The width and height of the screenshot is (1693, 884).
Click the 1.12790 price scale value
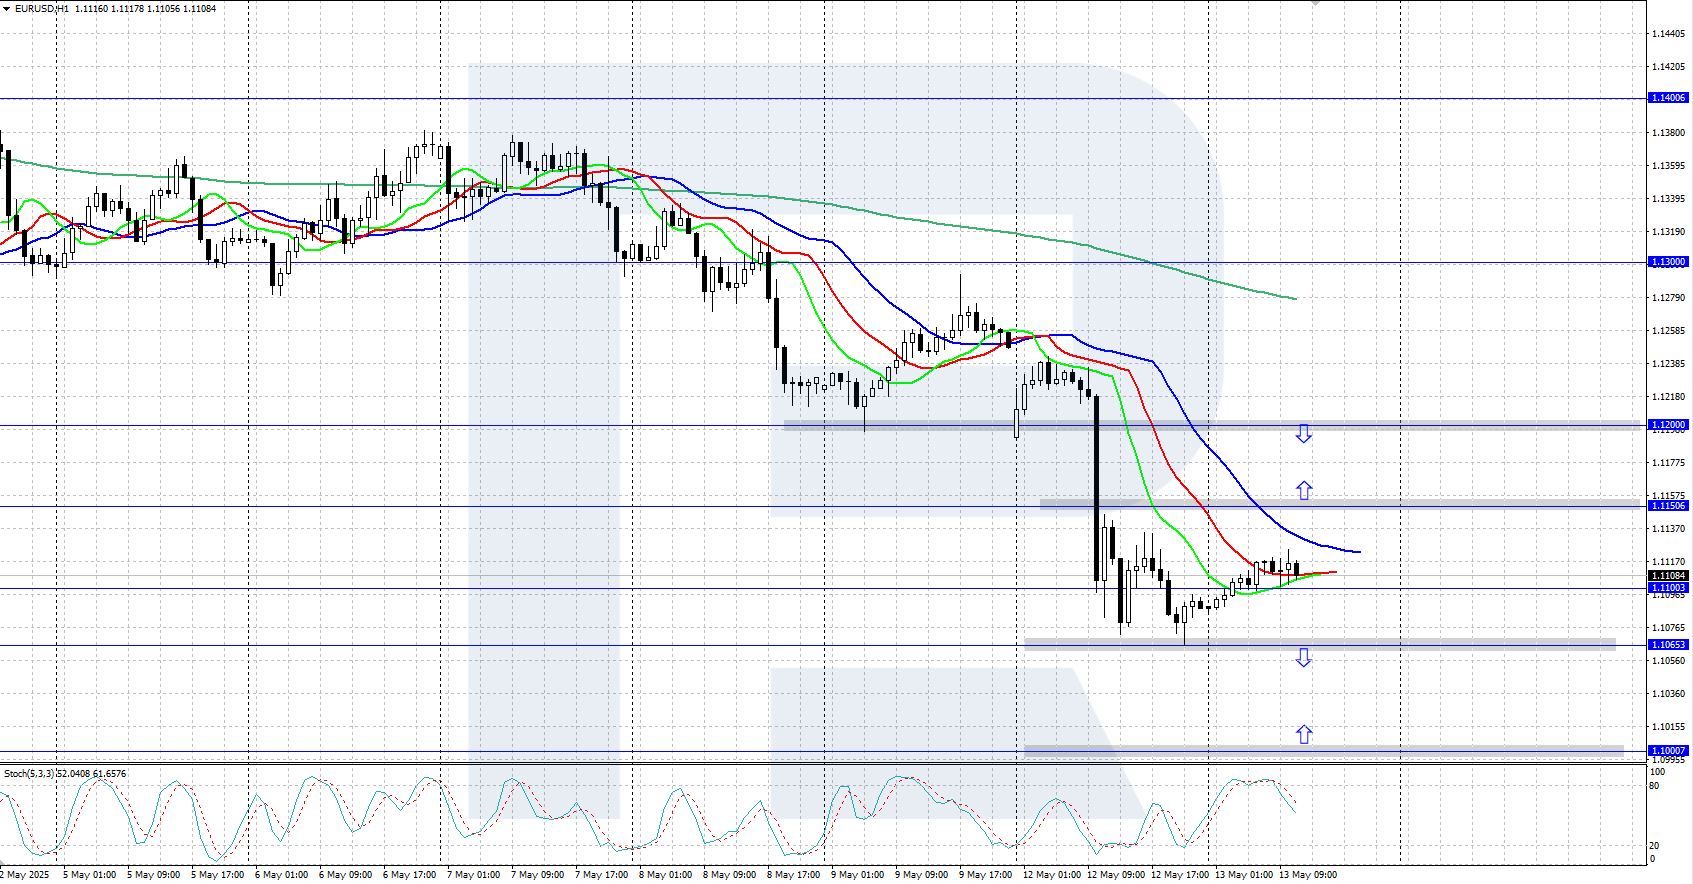coord(1668,298)
